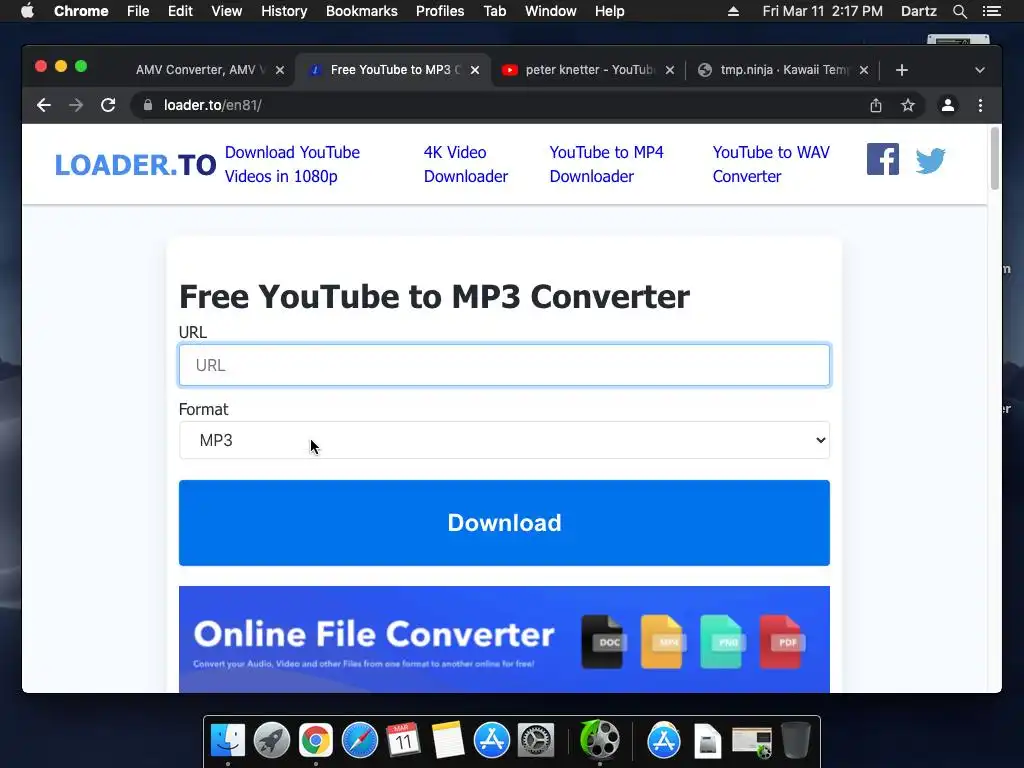Open the tab search chevron
The height and width of the screenshot is (768, 1024).
[980, 70]
